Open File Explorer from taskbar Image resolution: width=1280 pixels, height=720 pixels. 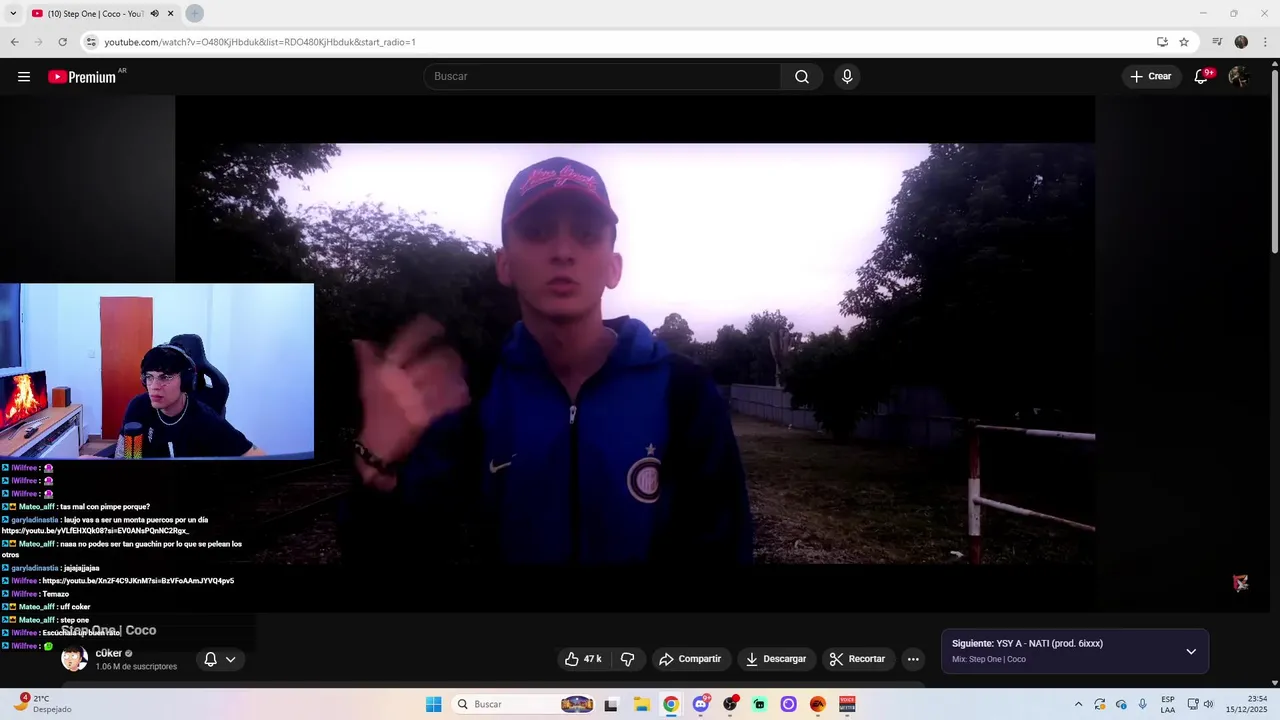click(640, 704)
